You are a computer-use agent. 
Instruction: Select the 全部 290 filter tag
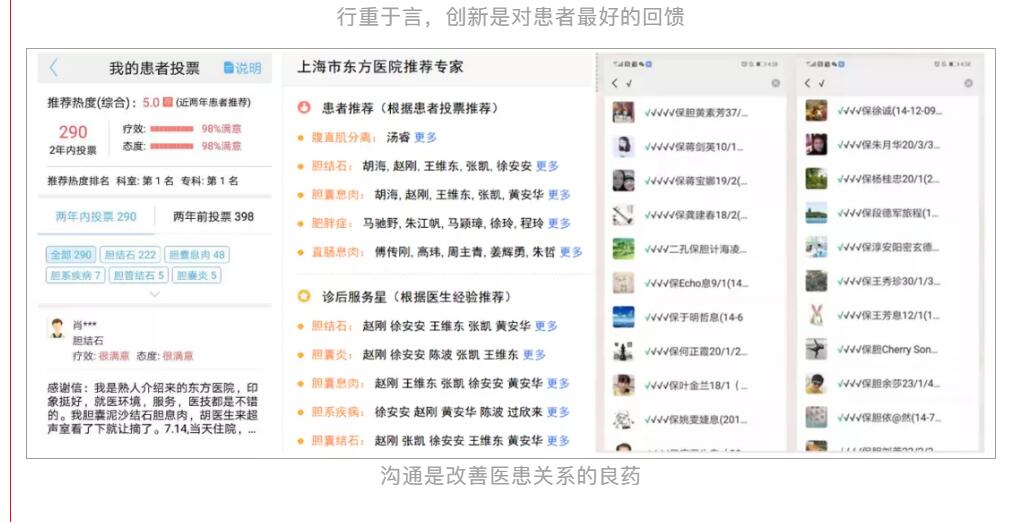pos(71,255)
